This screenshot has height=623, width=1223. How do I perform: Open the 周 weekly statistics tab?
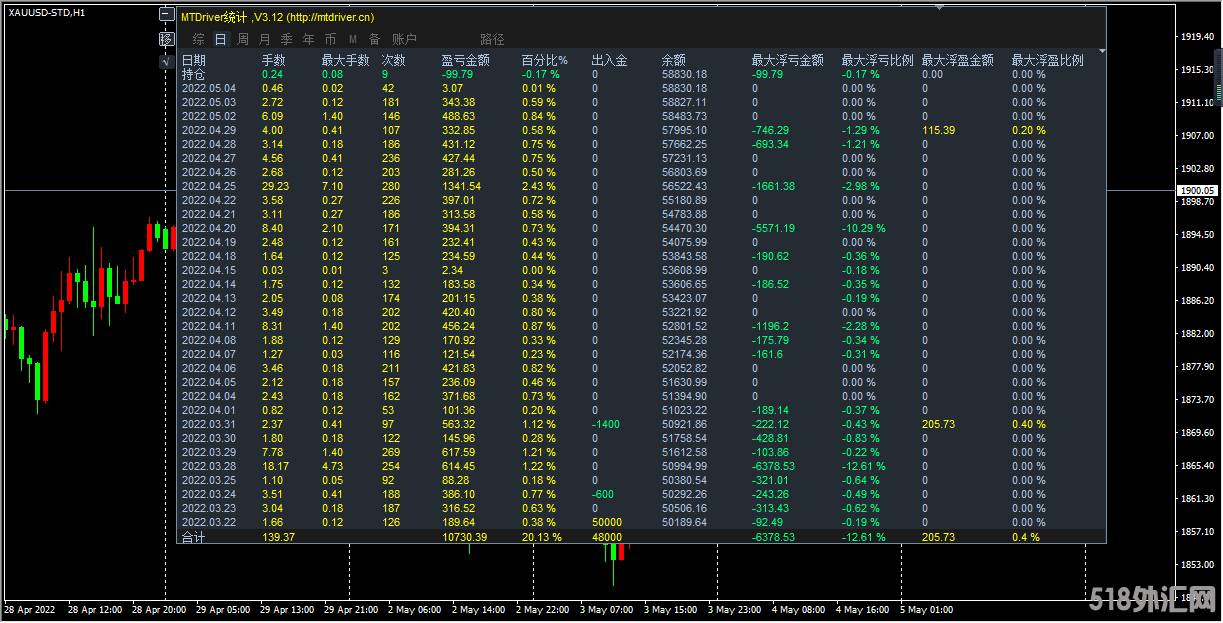click(243, 39)
